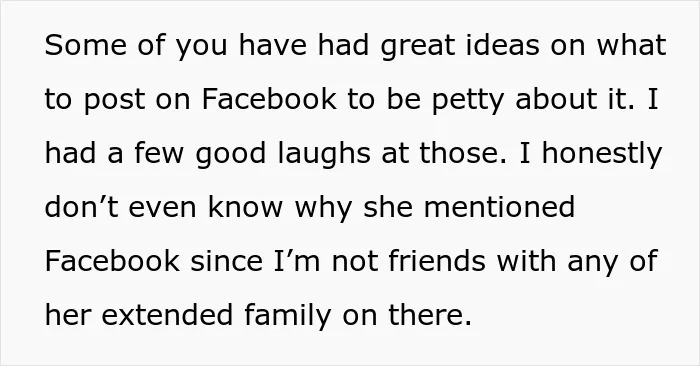The width and height of the screenshot is (700, 366).
Task: Click the word "mentioned" in the text
Action: pyautogui.click(x=499, y=206)
